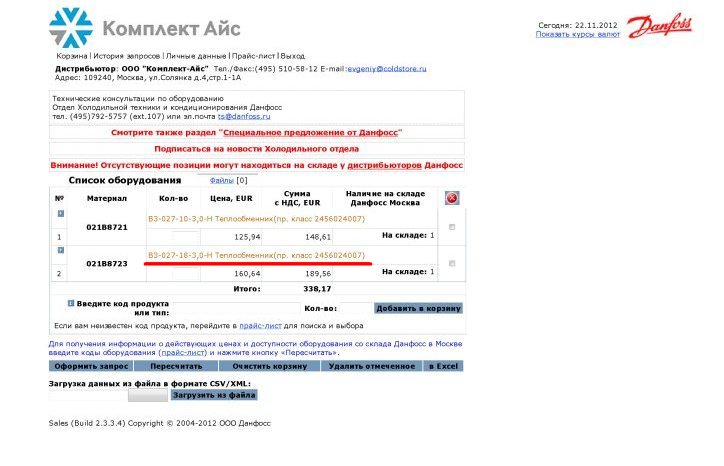Select Выход to log out
Image resolution: width=724 pixels, height=466 pixels.
tap(293, 56)
